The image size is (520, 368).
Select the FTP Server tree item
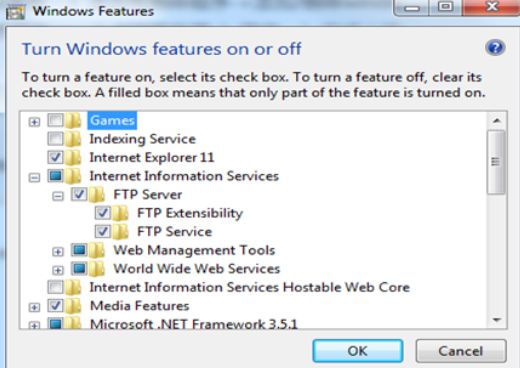click(148, 195)
